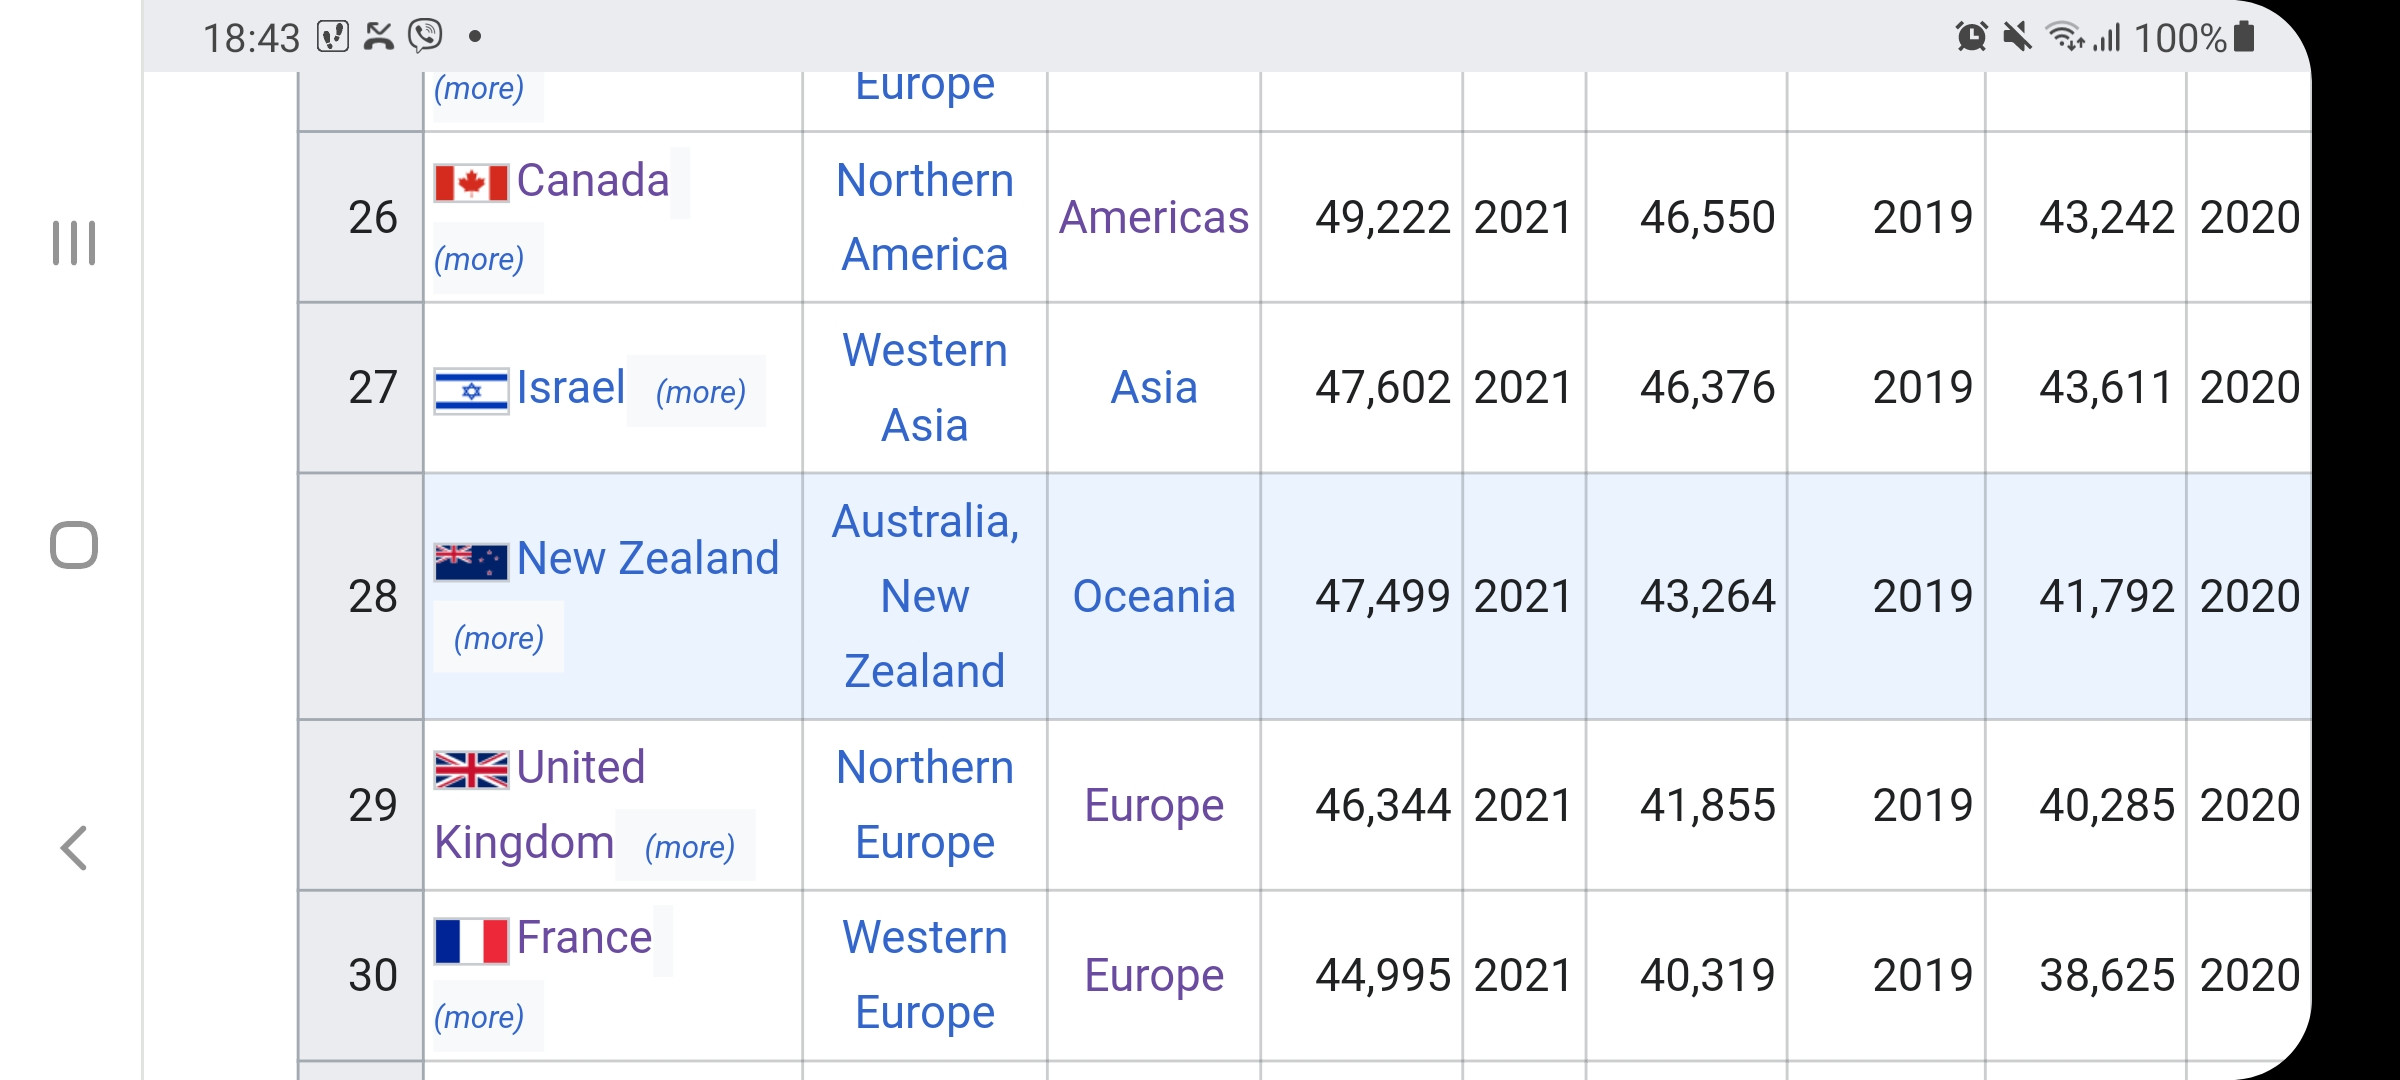Select the value 46,376 in Israel row
The width and height of the screenshot is (2400, 1080).
pos(1707,388)
